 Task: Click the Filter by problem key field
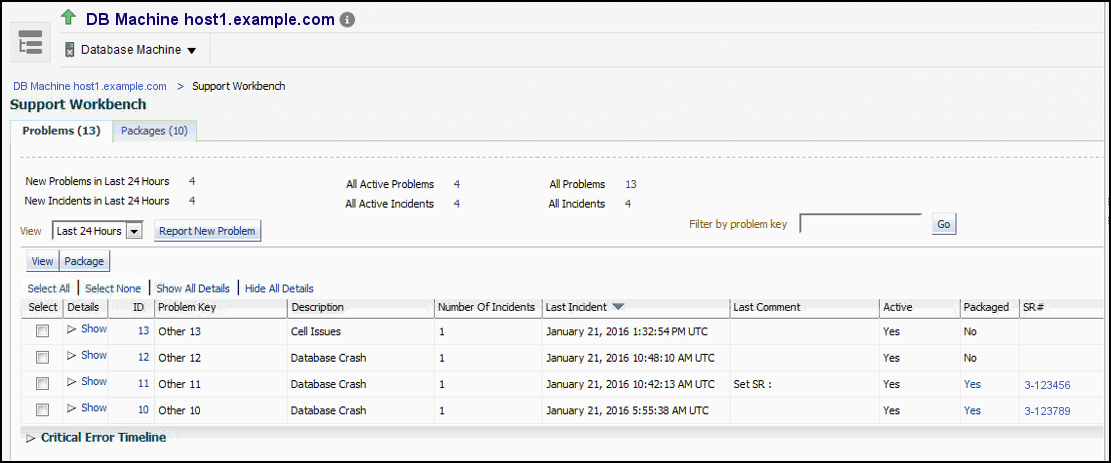pos(860,224)
